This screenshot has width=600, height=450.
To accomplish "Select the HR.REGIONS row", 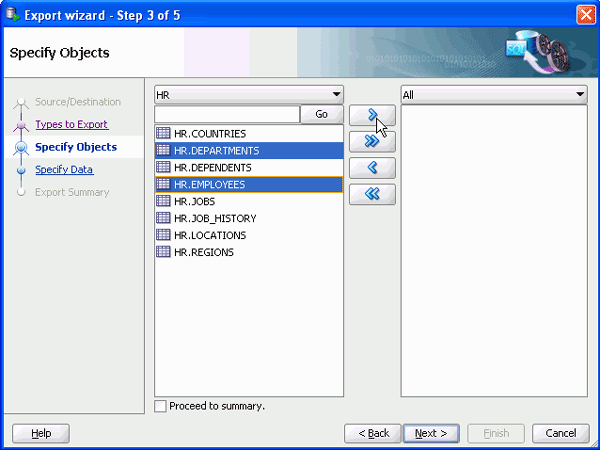I will pyautogui.click(x=249, y=252).
